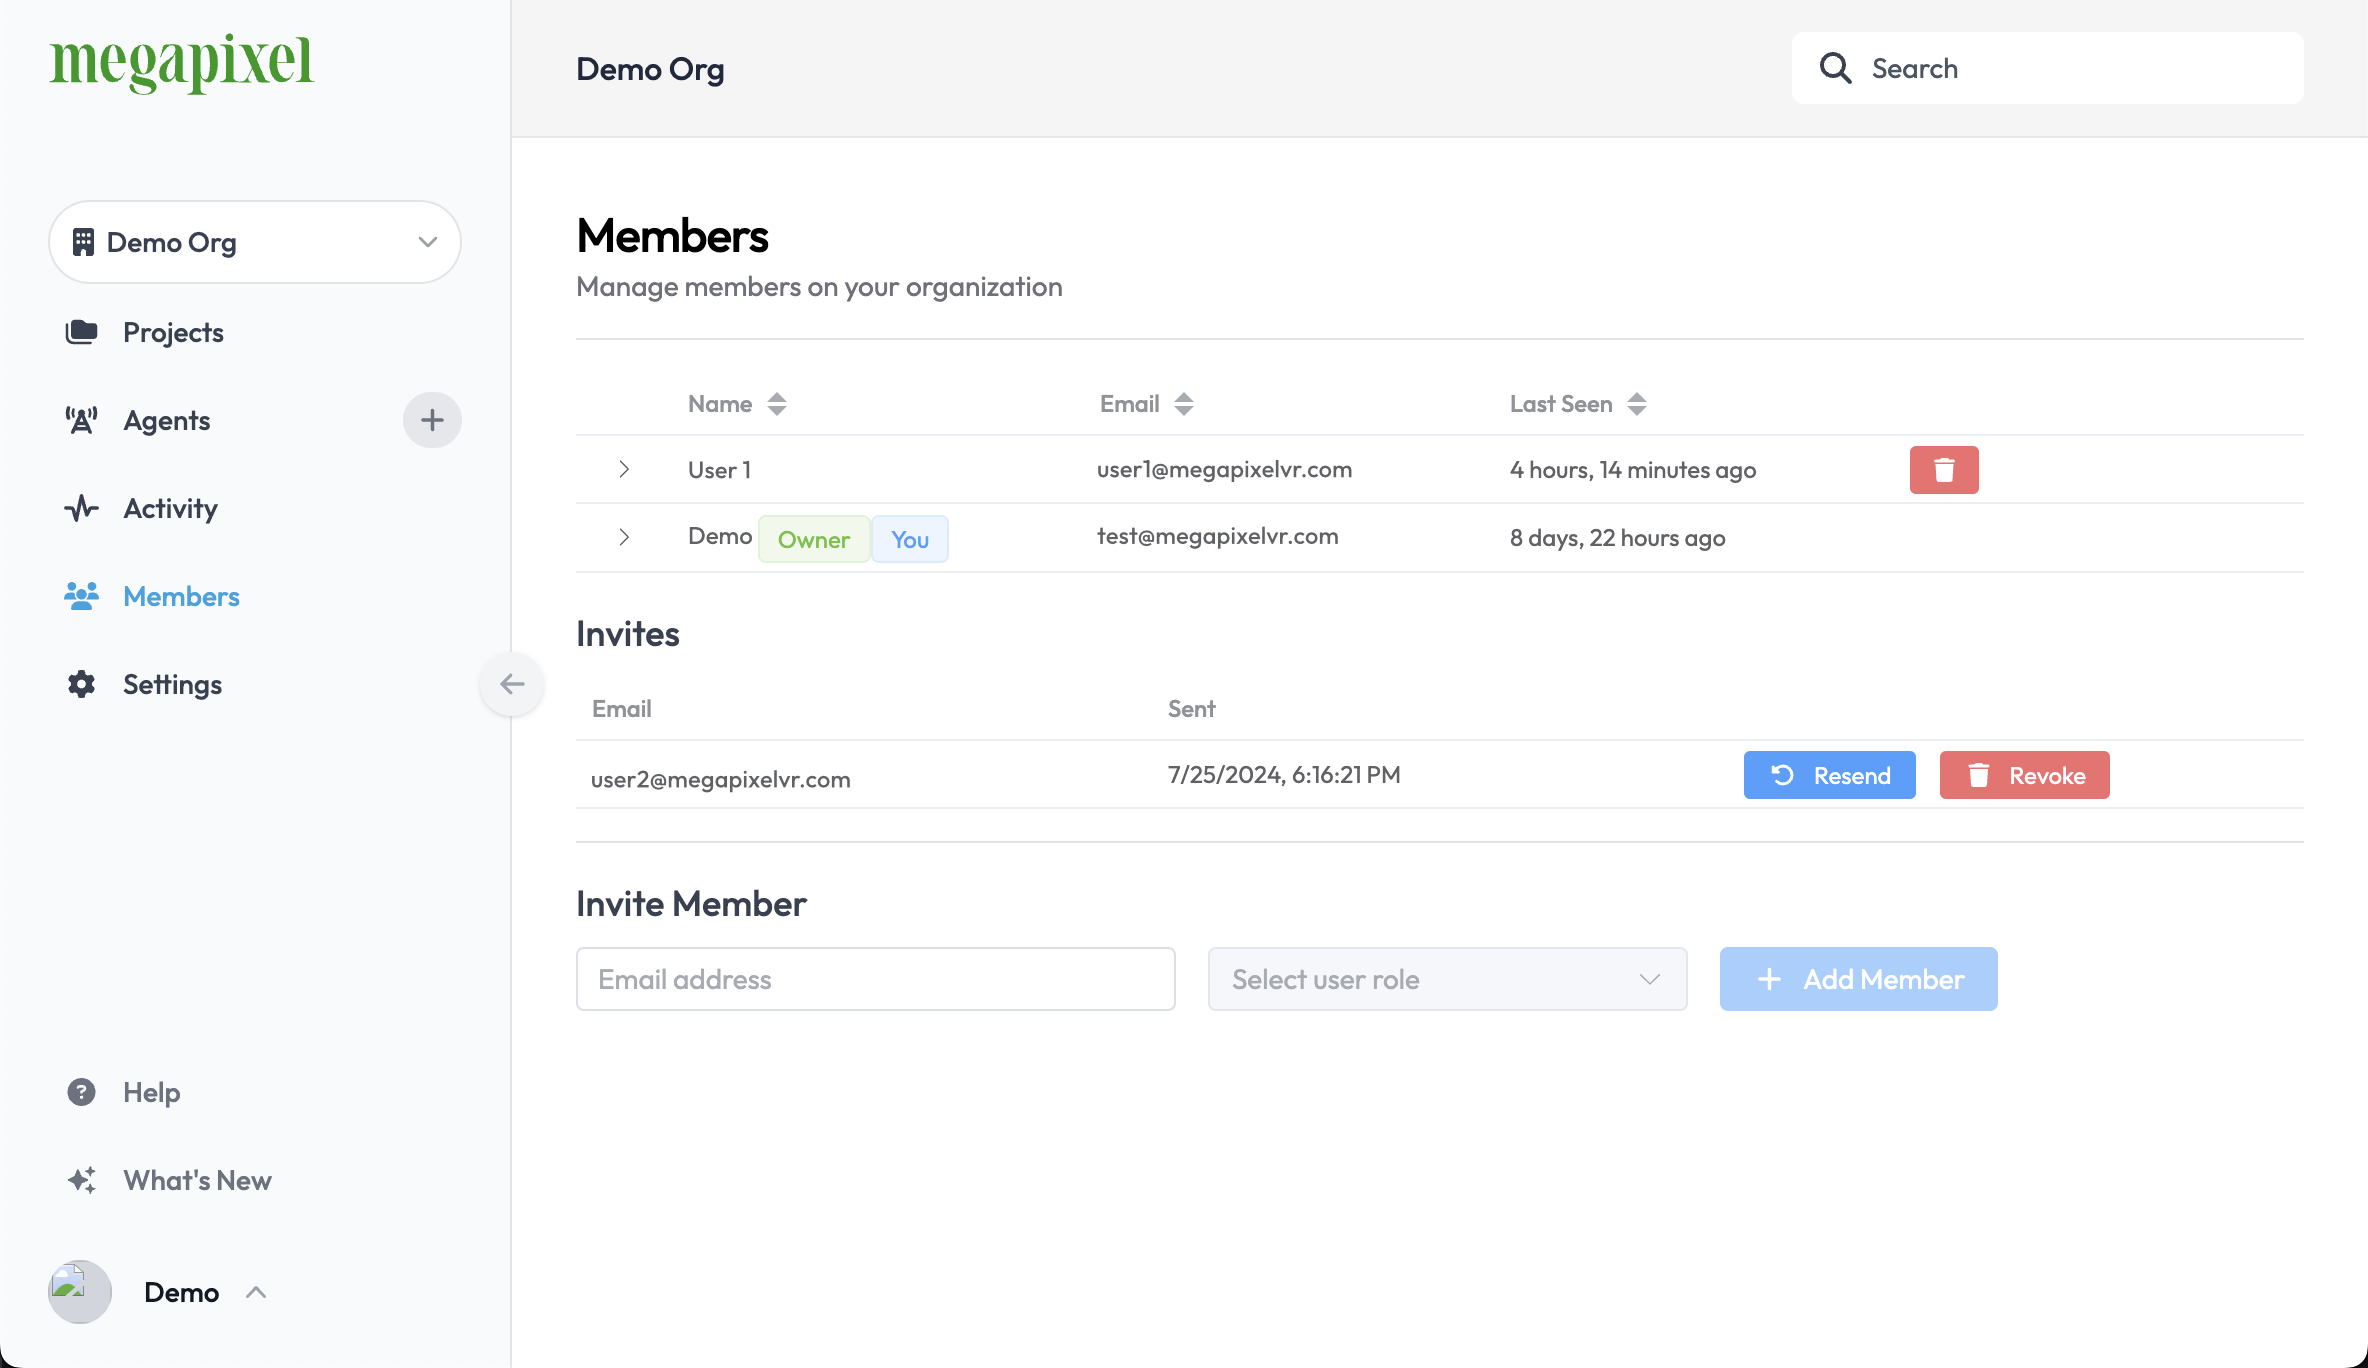
Task: Click the Settings icon in sidebar
Action: [81, 682]
